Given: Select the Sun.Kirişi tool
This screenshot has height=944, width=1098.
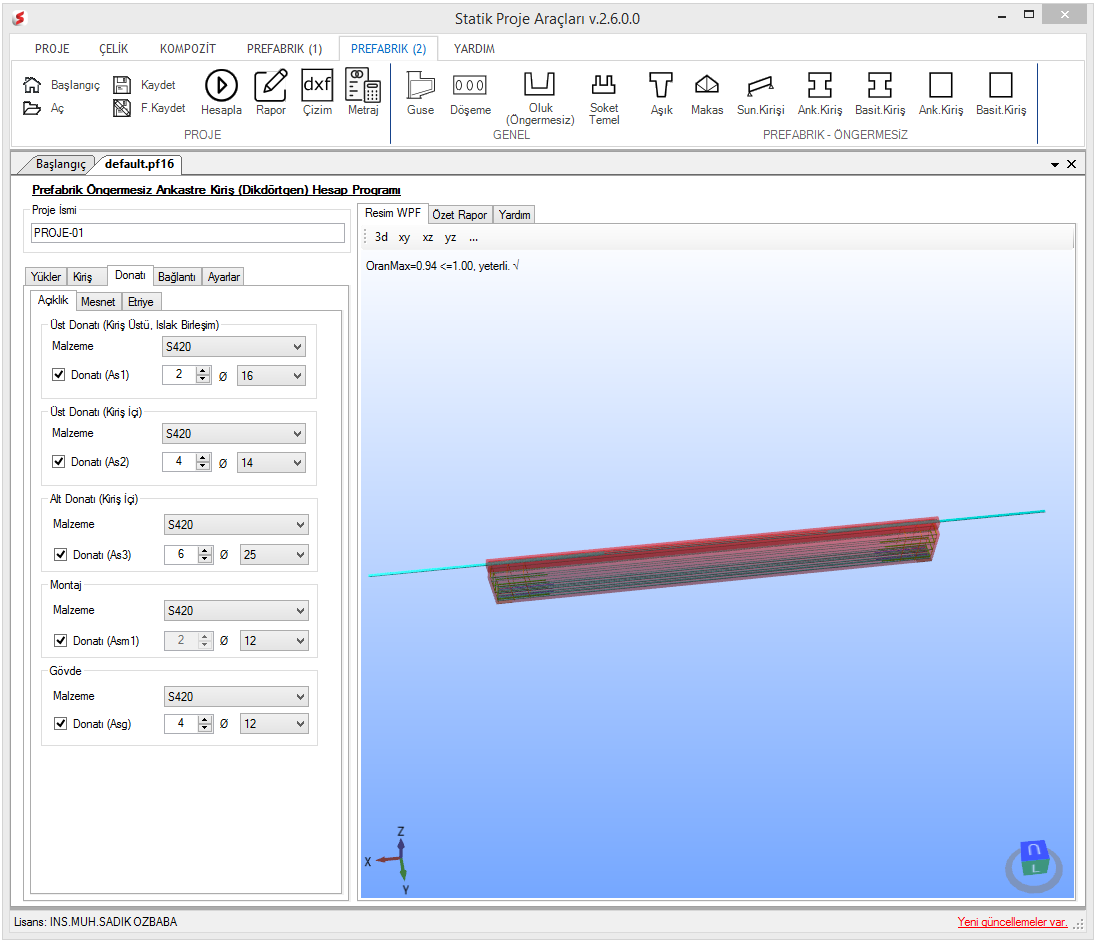Looking at the screenshot, I should (x=760, y=93).
